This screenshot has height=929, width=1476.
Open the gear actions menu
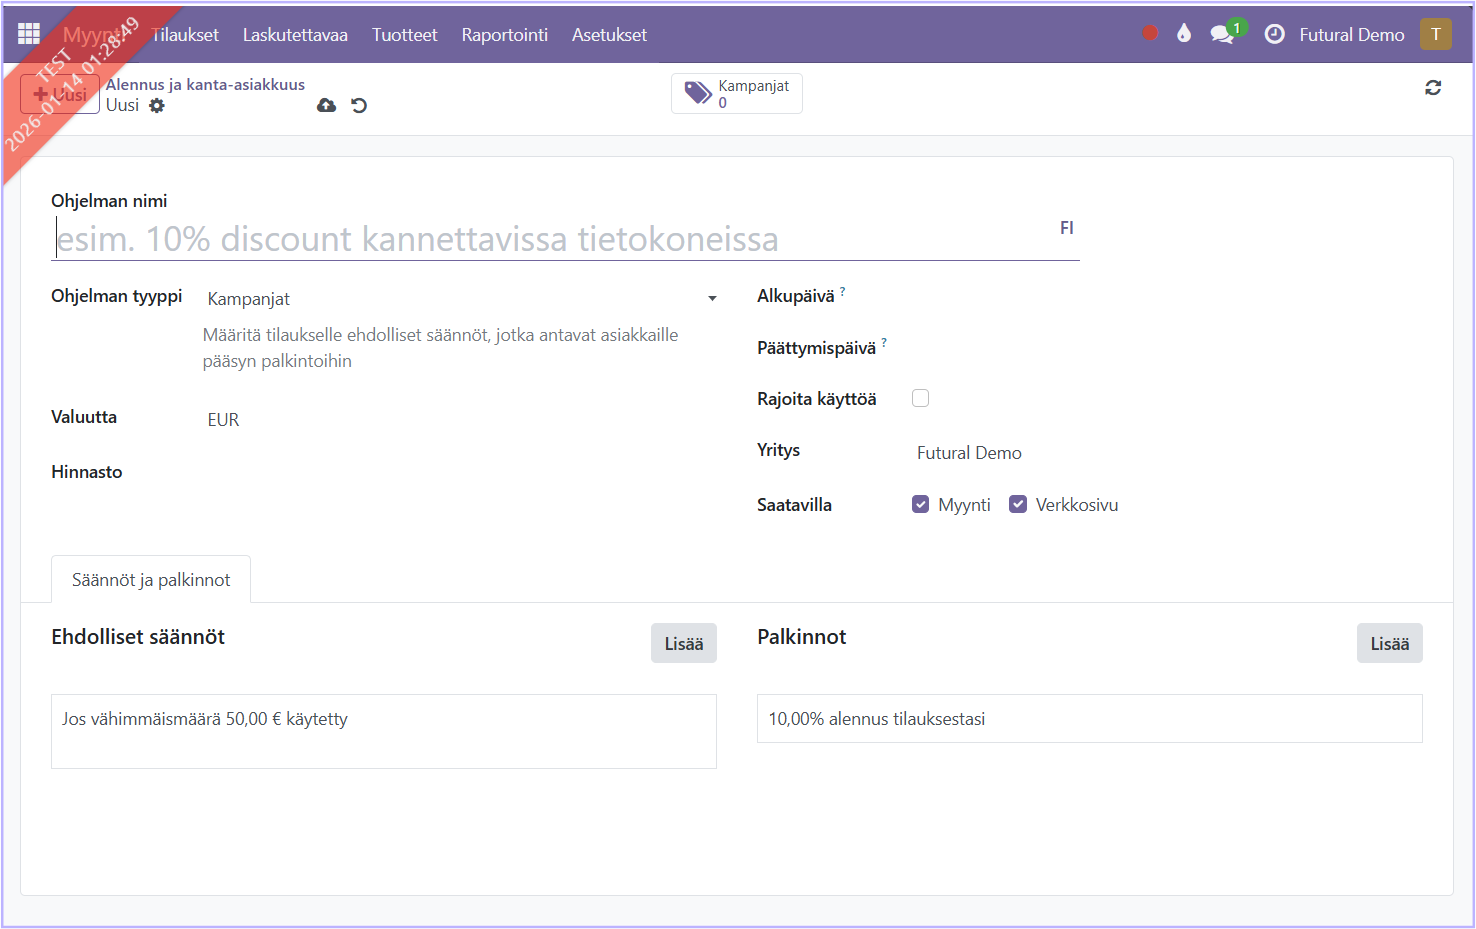pos(157,105)
